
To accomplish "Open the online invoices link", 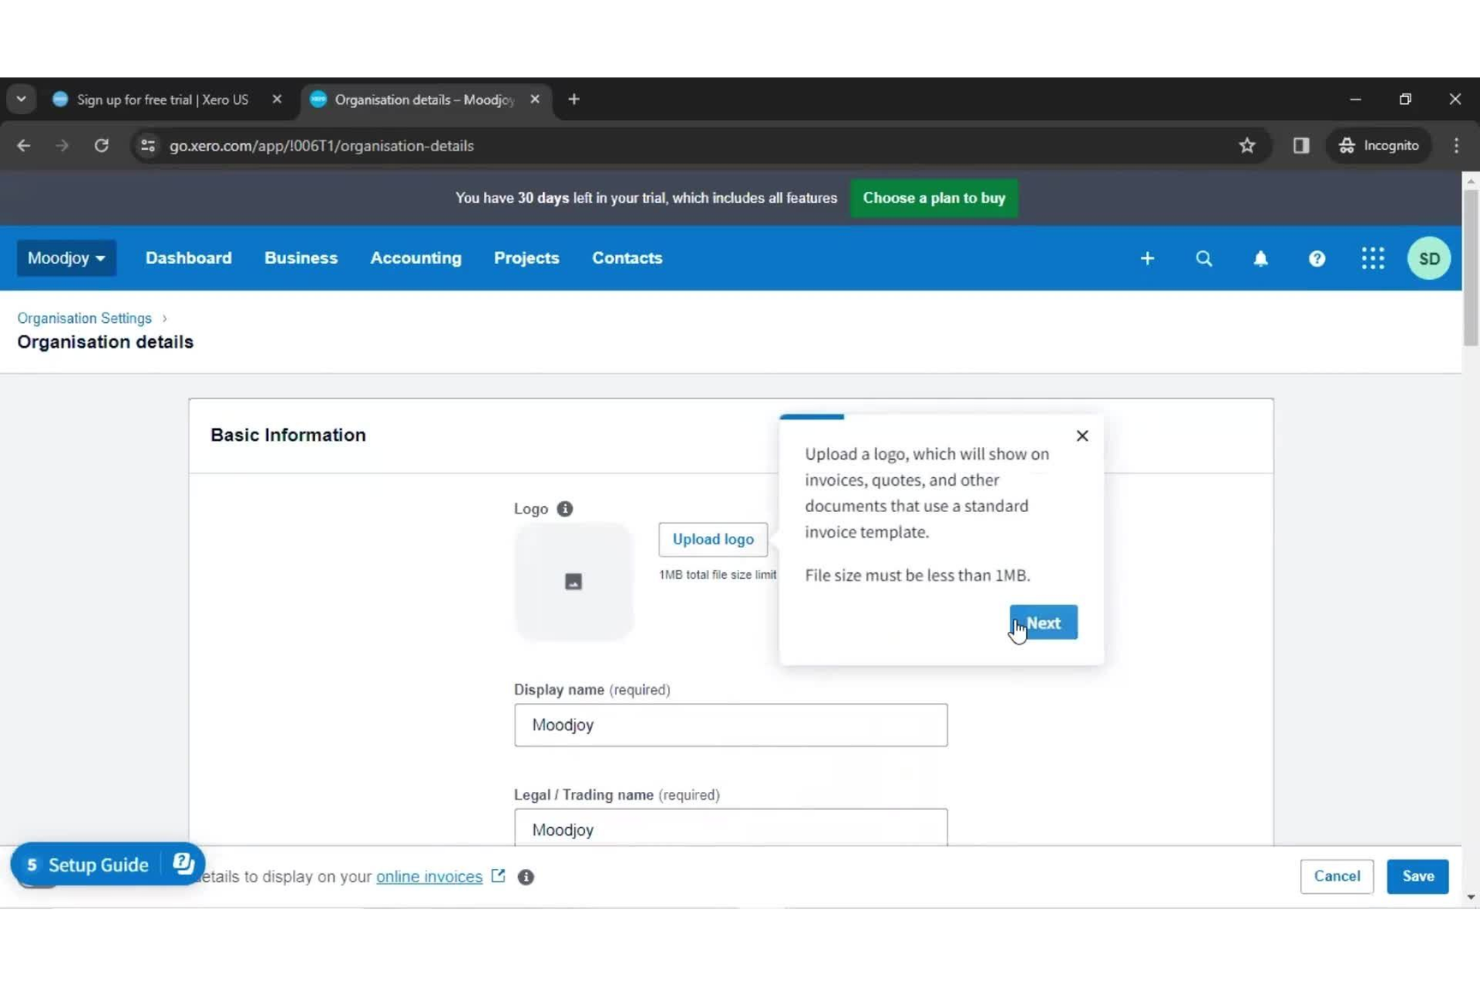I will point(429,877).
